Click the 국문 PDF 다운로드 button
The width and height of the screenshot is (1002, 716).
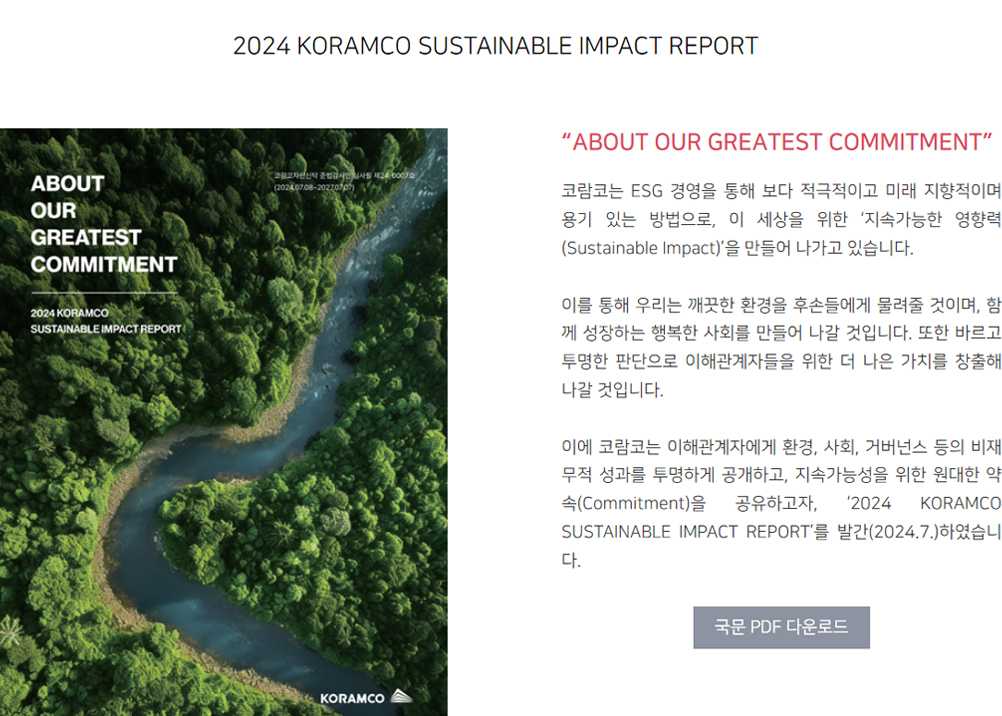[x=781, y=627]
